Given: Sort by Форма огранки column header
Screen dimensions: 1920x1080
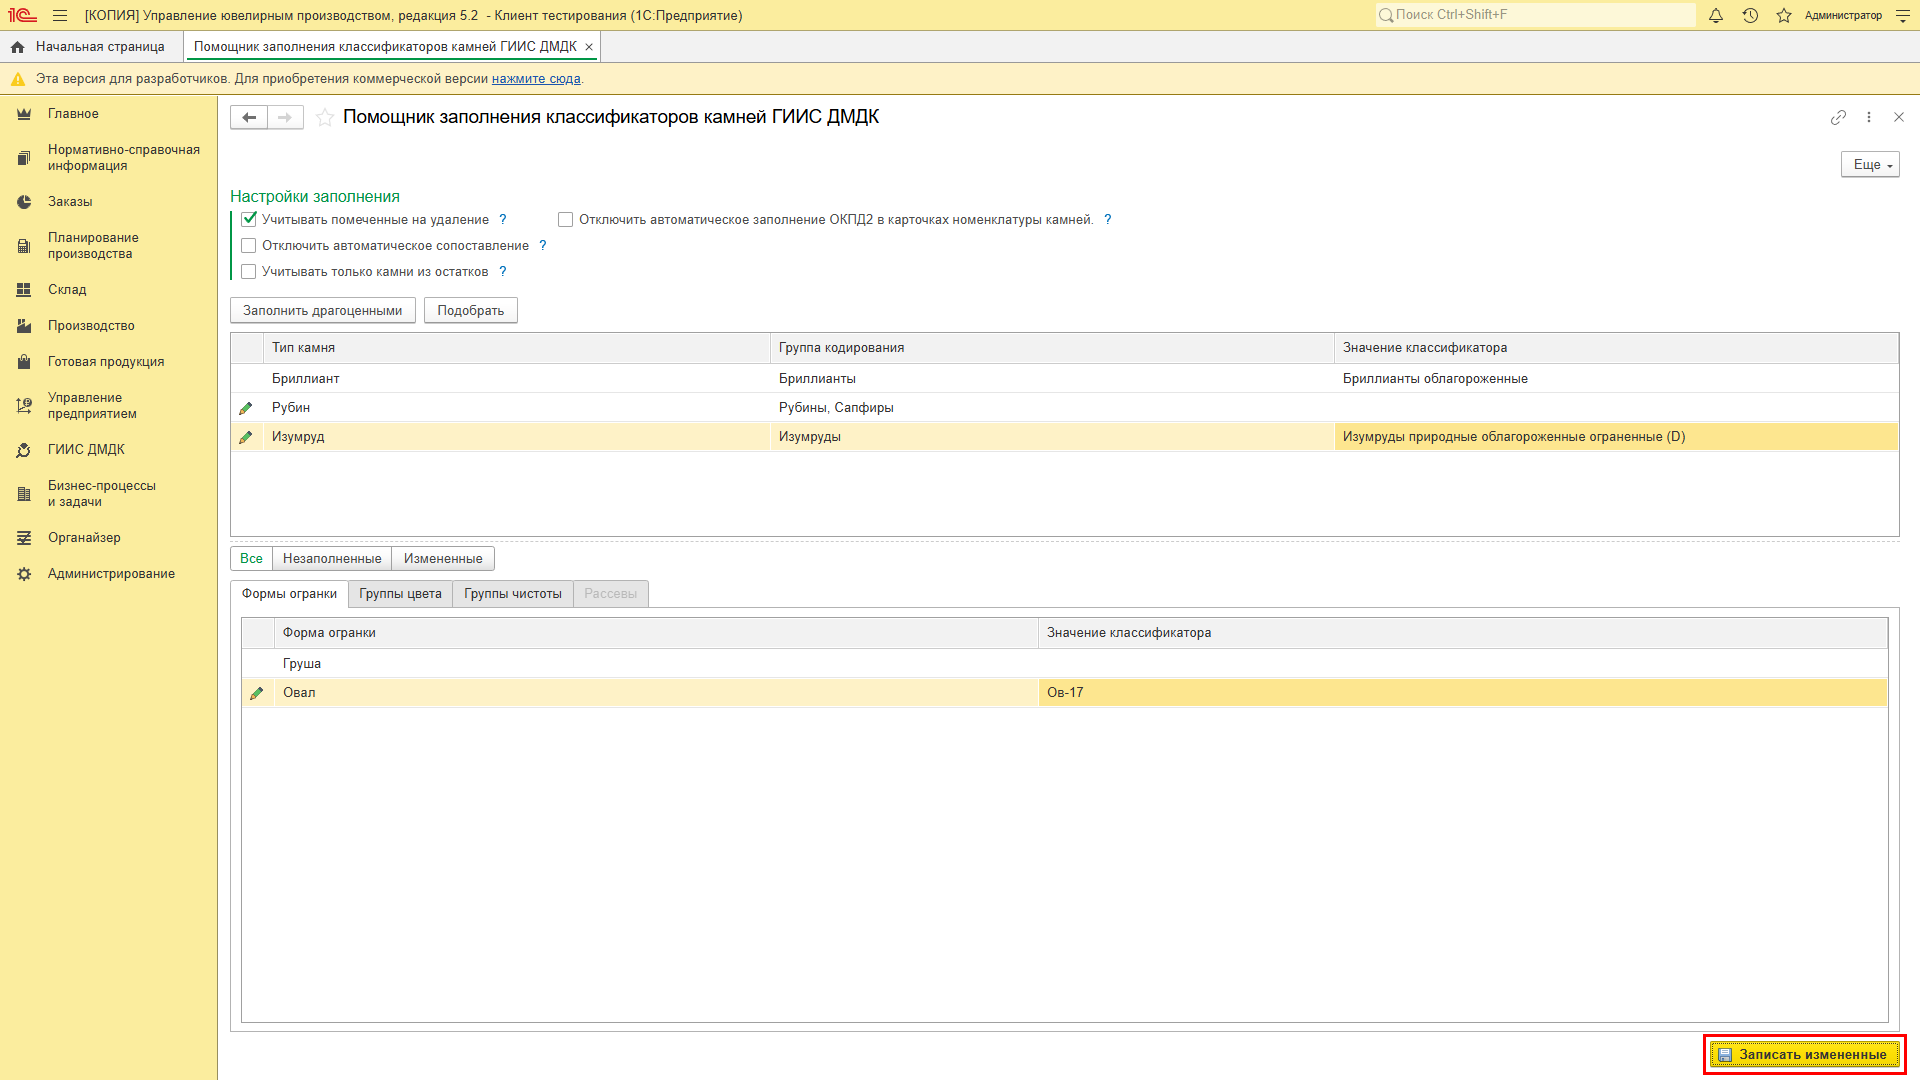Looking at the screenshot, I should (656, 633).
